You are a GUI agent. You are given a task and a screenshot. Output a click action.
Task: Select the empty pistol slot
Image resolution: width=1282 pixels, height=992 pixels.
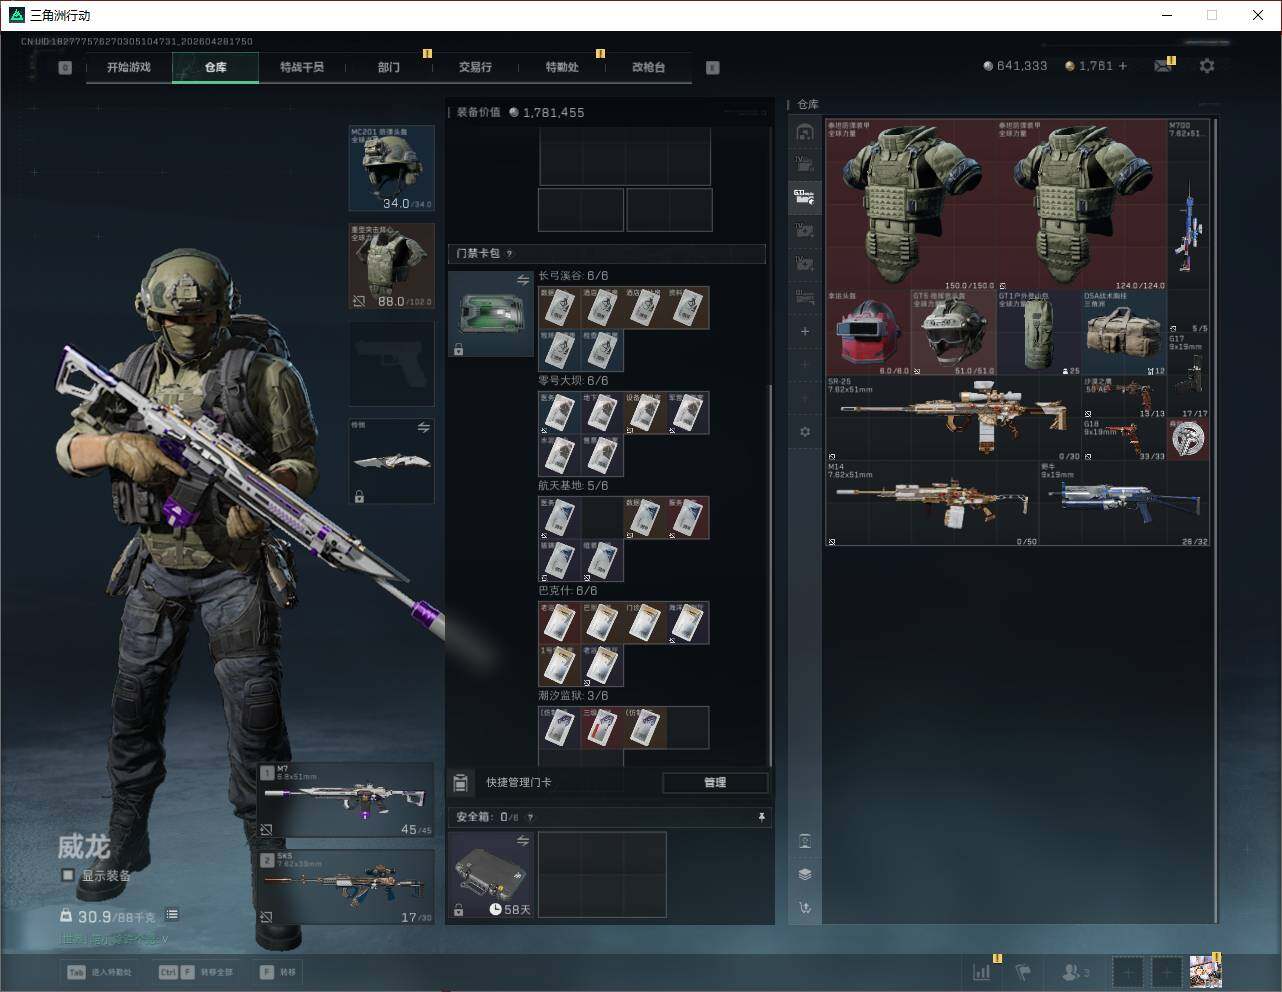click(x=392, y=363)
